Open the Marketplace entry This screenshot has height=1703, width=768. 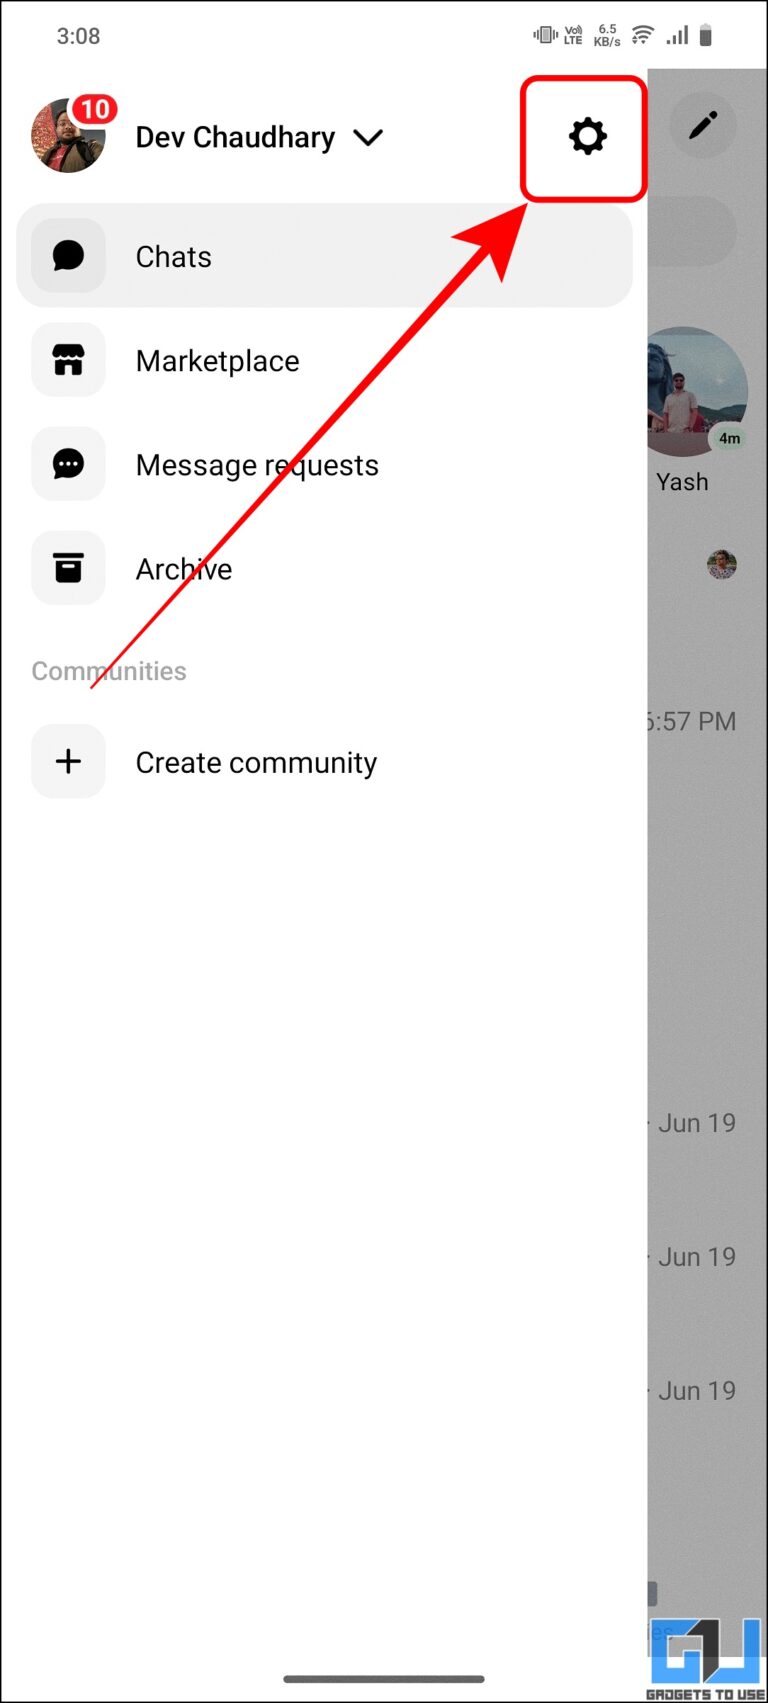point(218,360)
